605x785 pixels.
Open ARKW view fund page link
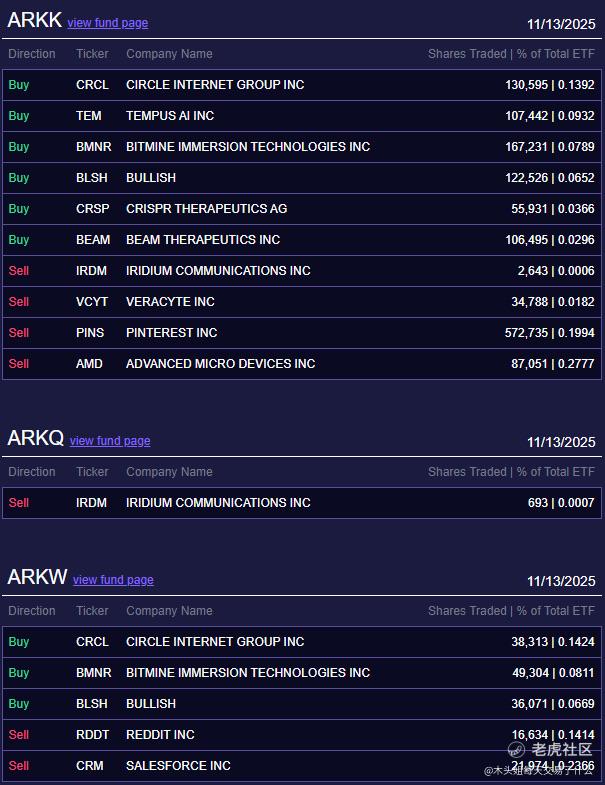click(x=113, y=580)
